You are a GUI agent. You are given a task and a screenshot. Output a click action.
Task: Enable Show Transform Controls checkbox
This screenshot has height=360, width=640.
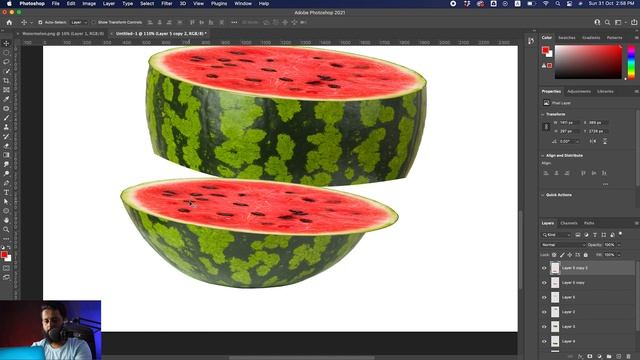coord(93,22)
